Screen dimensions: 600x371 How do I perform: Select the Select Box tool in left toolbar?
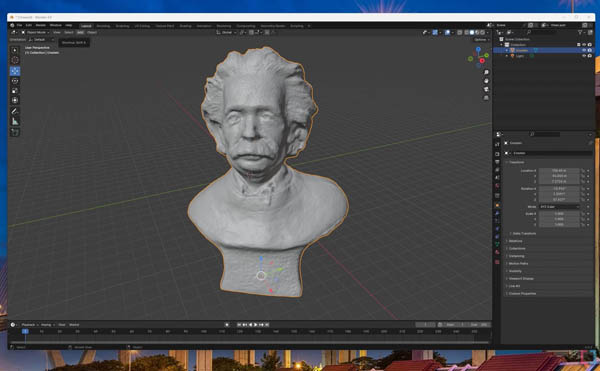[15, 50]
